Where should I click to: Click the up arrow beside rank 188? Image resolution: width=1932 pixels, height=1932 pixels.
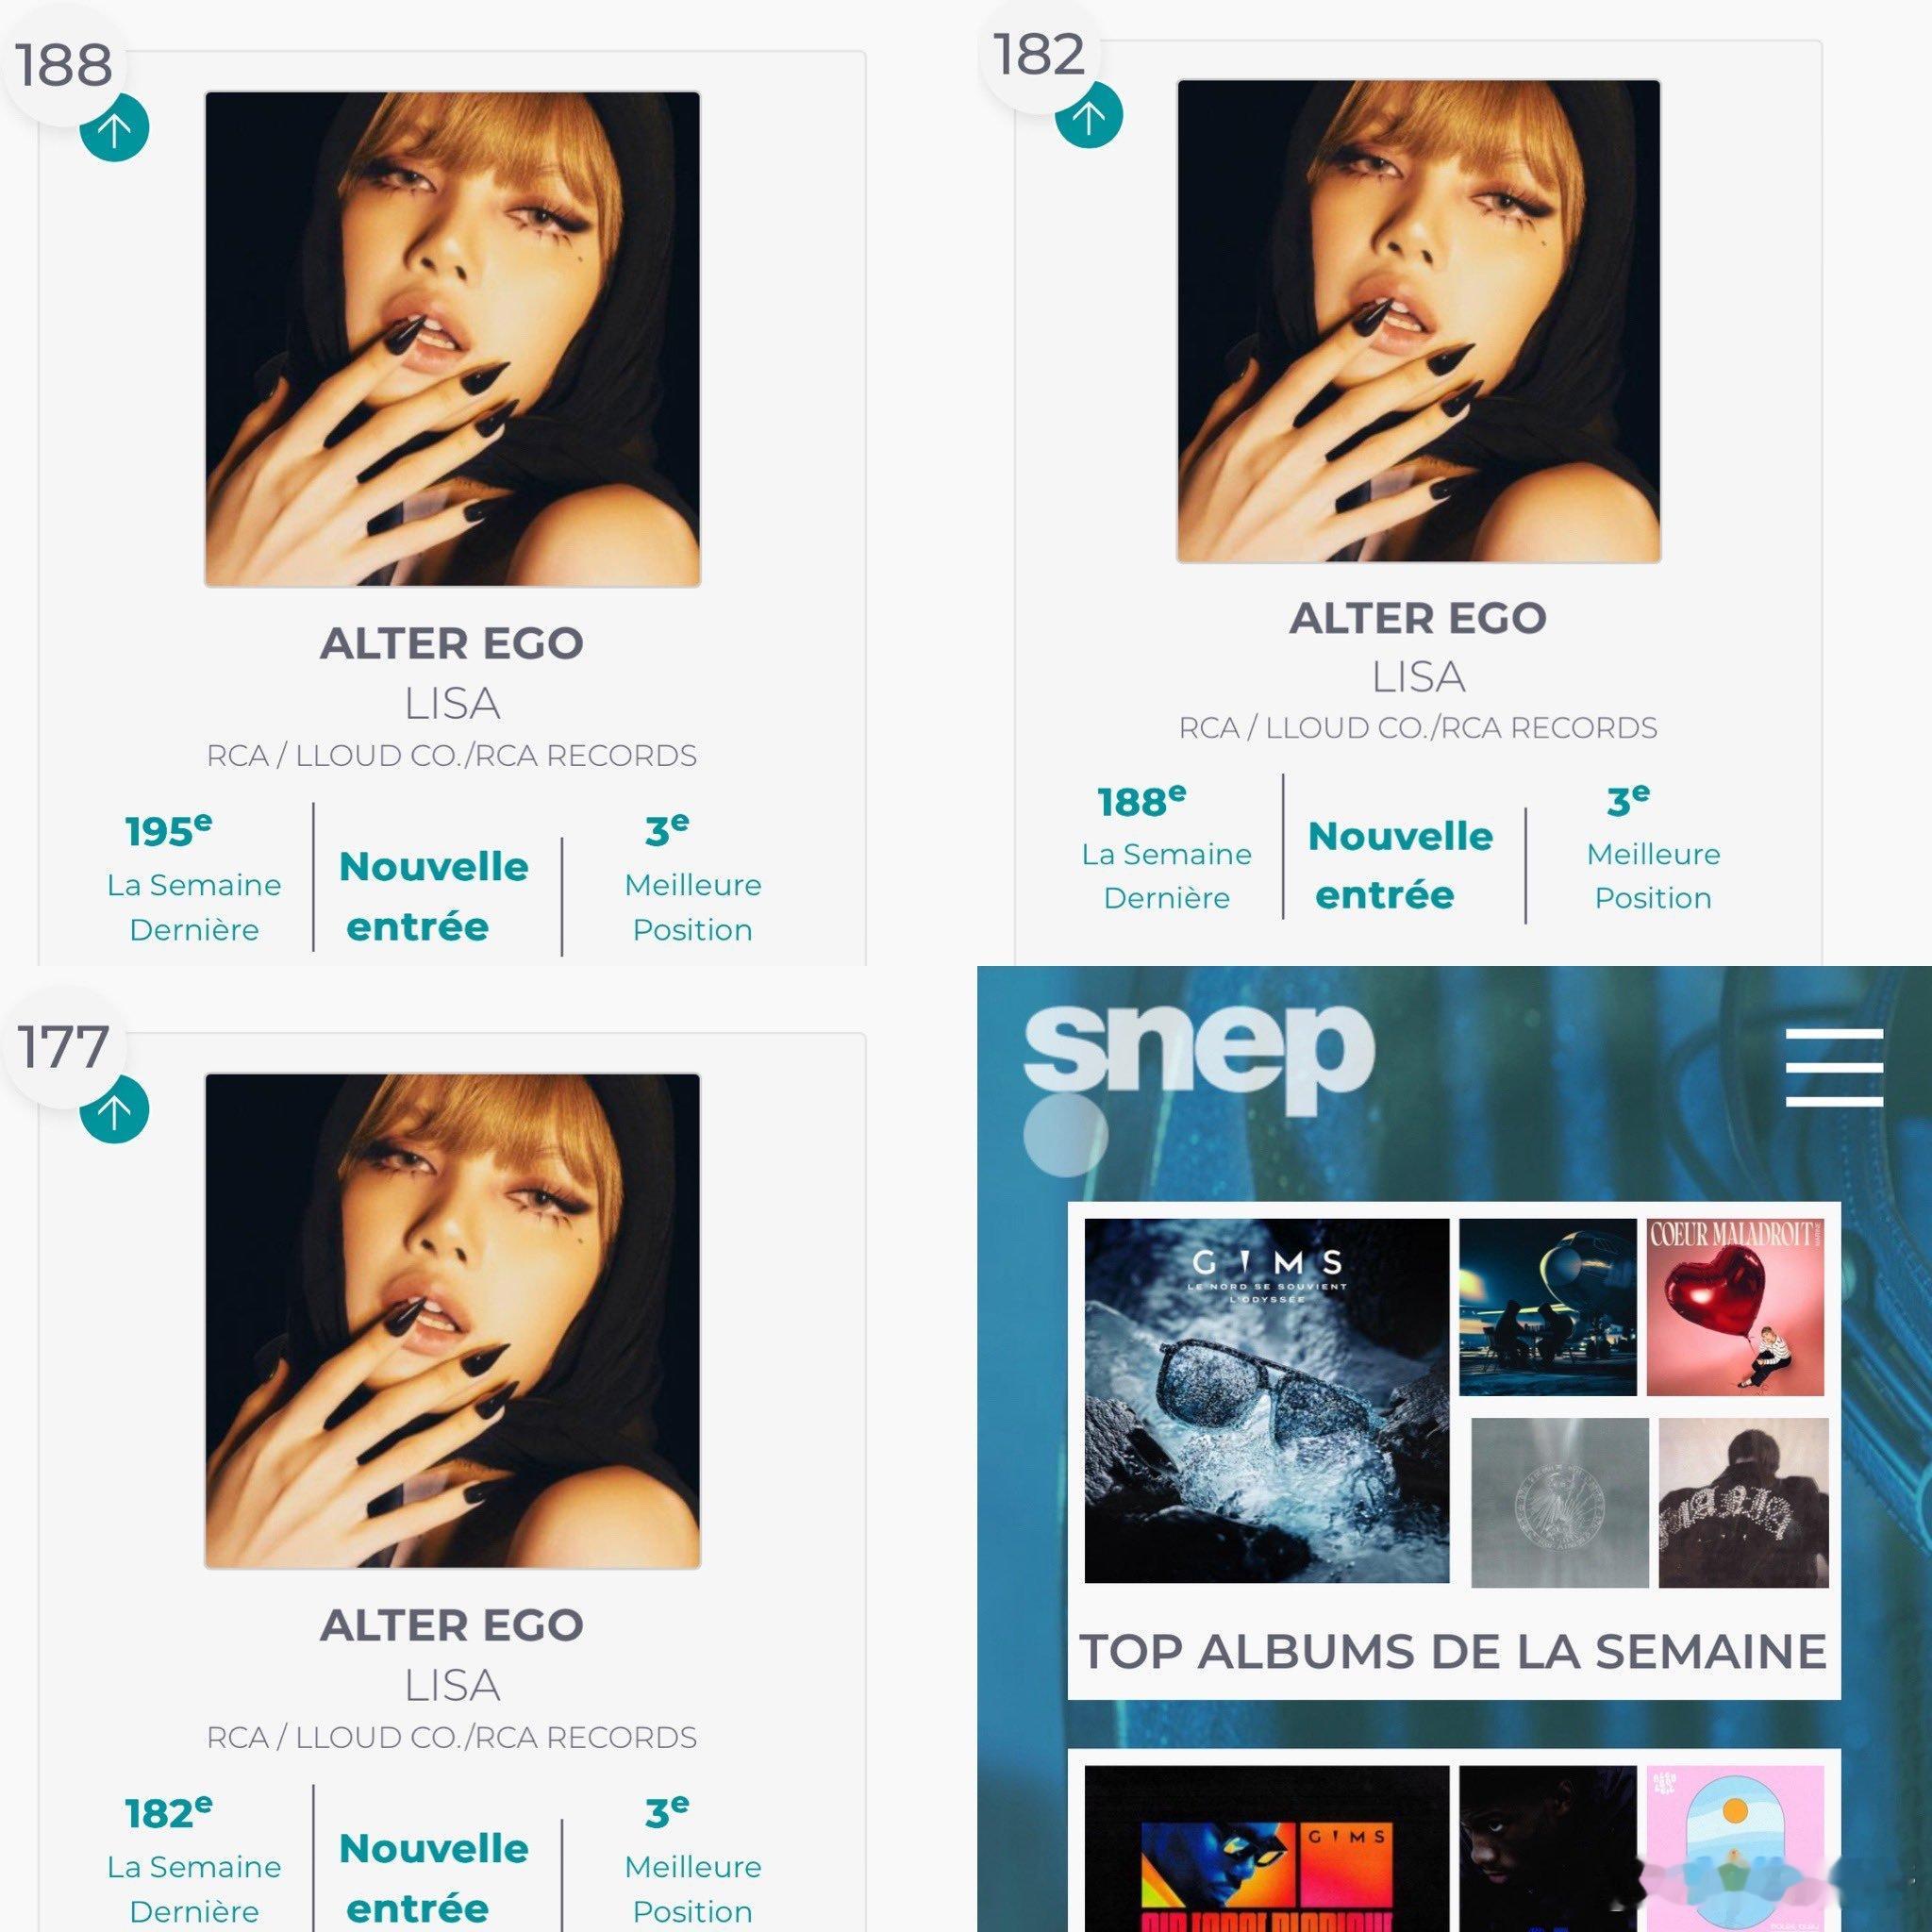[x=114, y=128]
